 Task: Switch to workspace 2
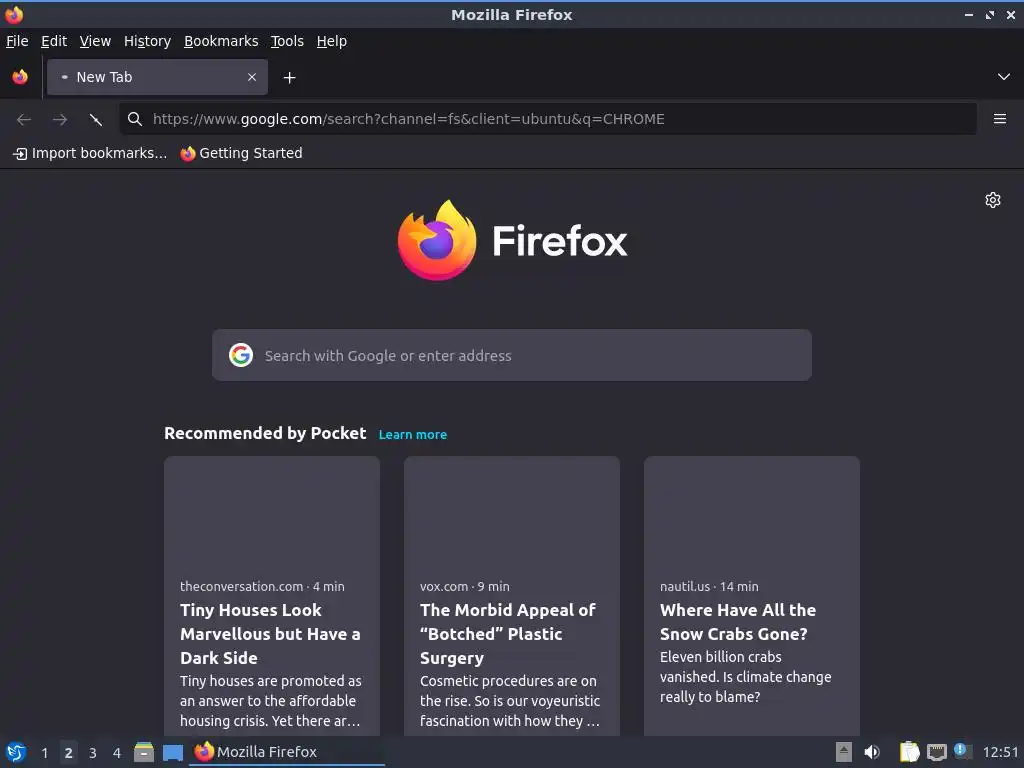pos(69,753)
